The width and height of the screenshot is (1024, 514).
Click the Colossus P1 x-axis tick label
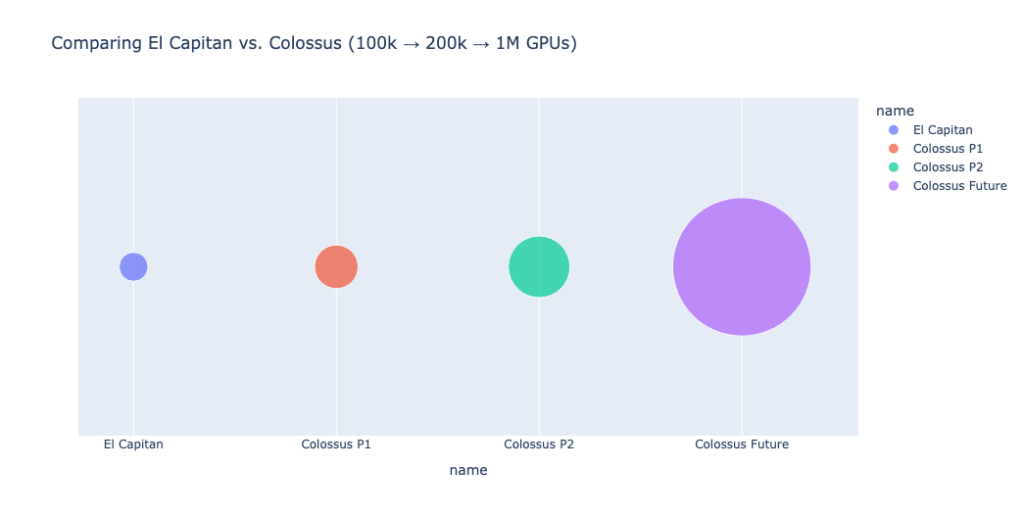point(336,444)
